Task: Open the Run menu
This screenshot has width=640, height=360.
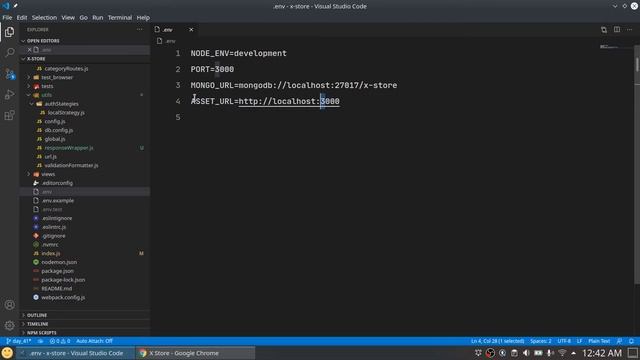Action: click(98, 18)
